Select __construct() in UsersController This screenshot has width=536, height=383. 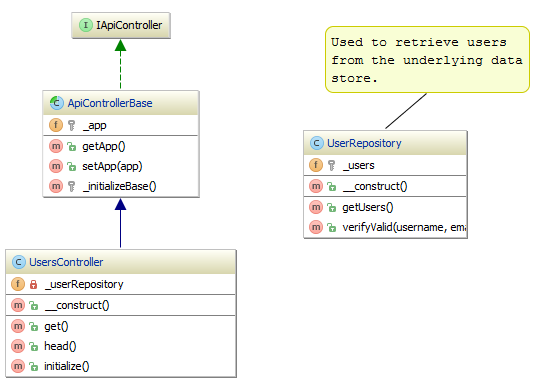coord(77,305)
